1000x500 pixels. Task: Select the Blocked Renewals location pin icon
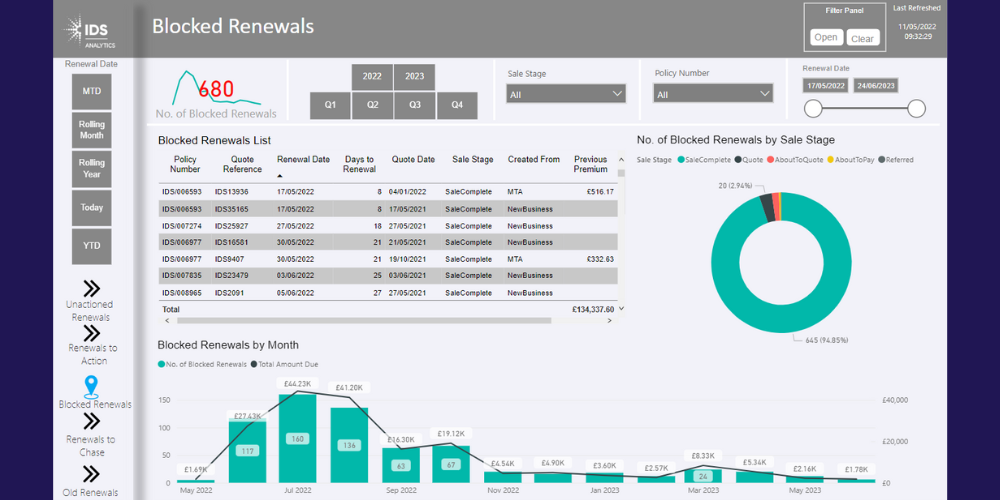point(91,386)
